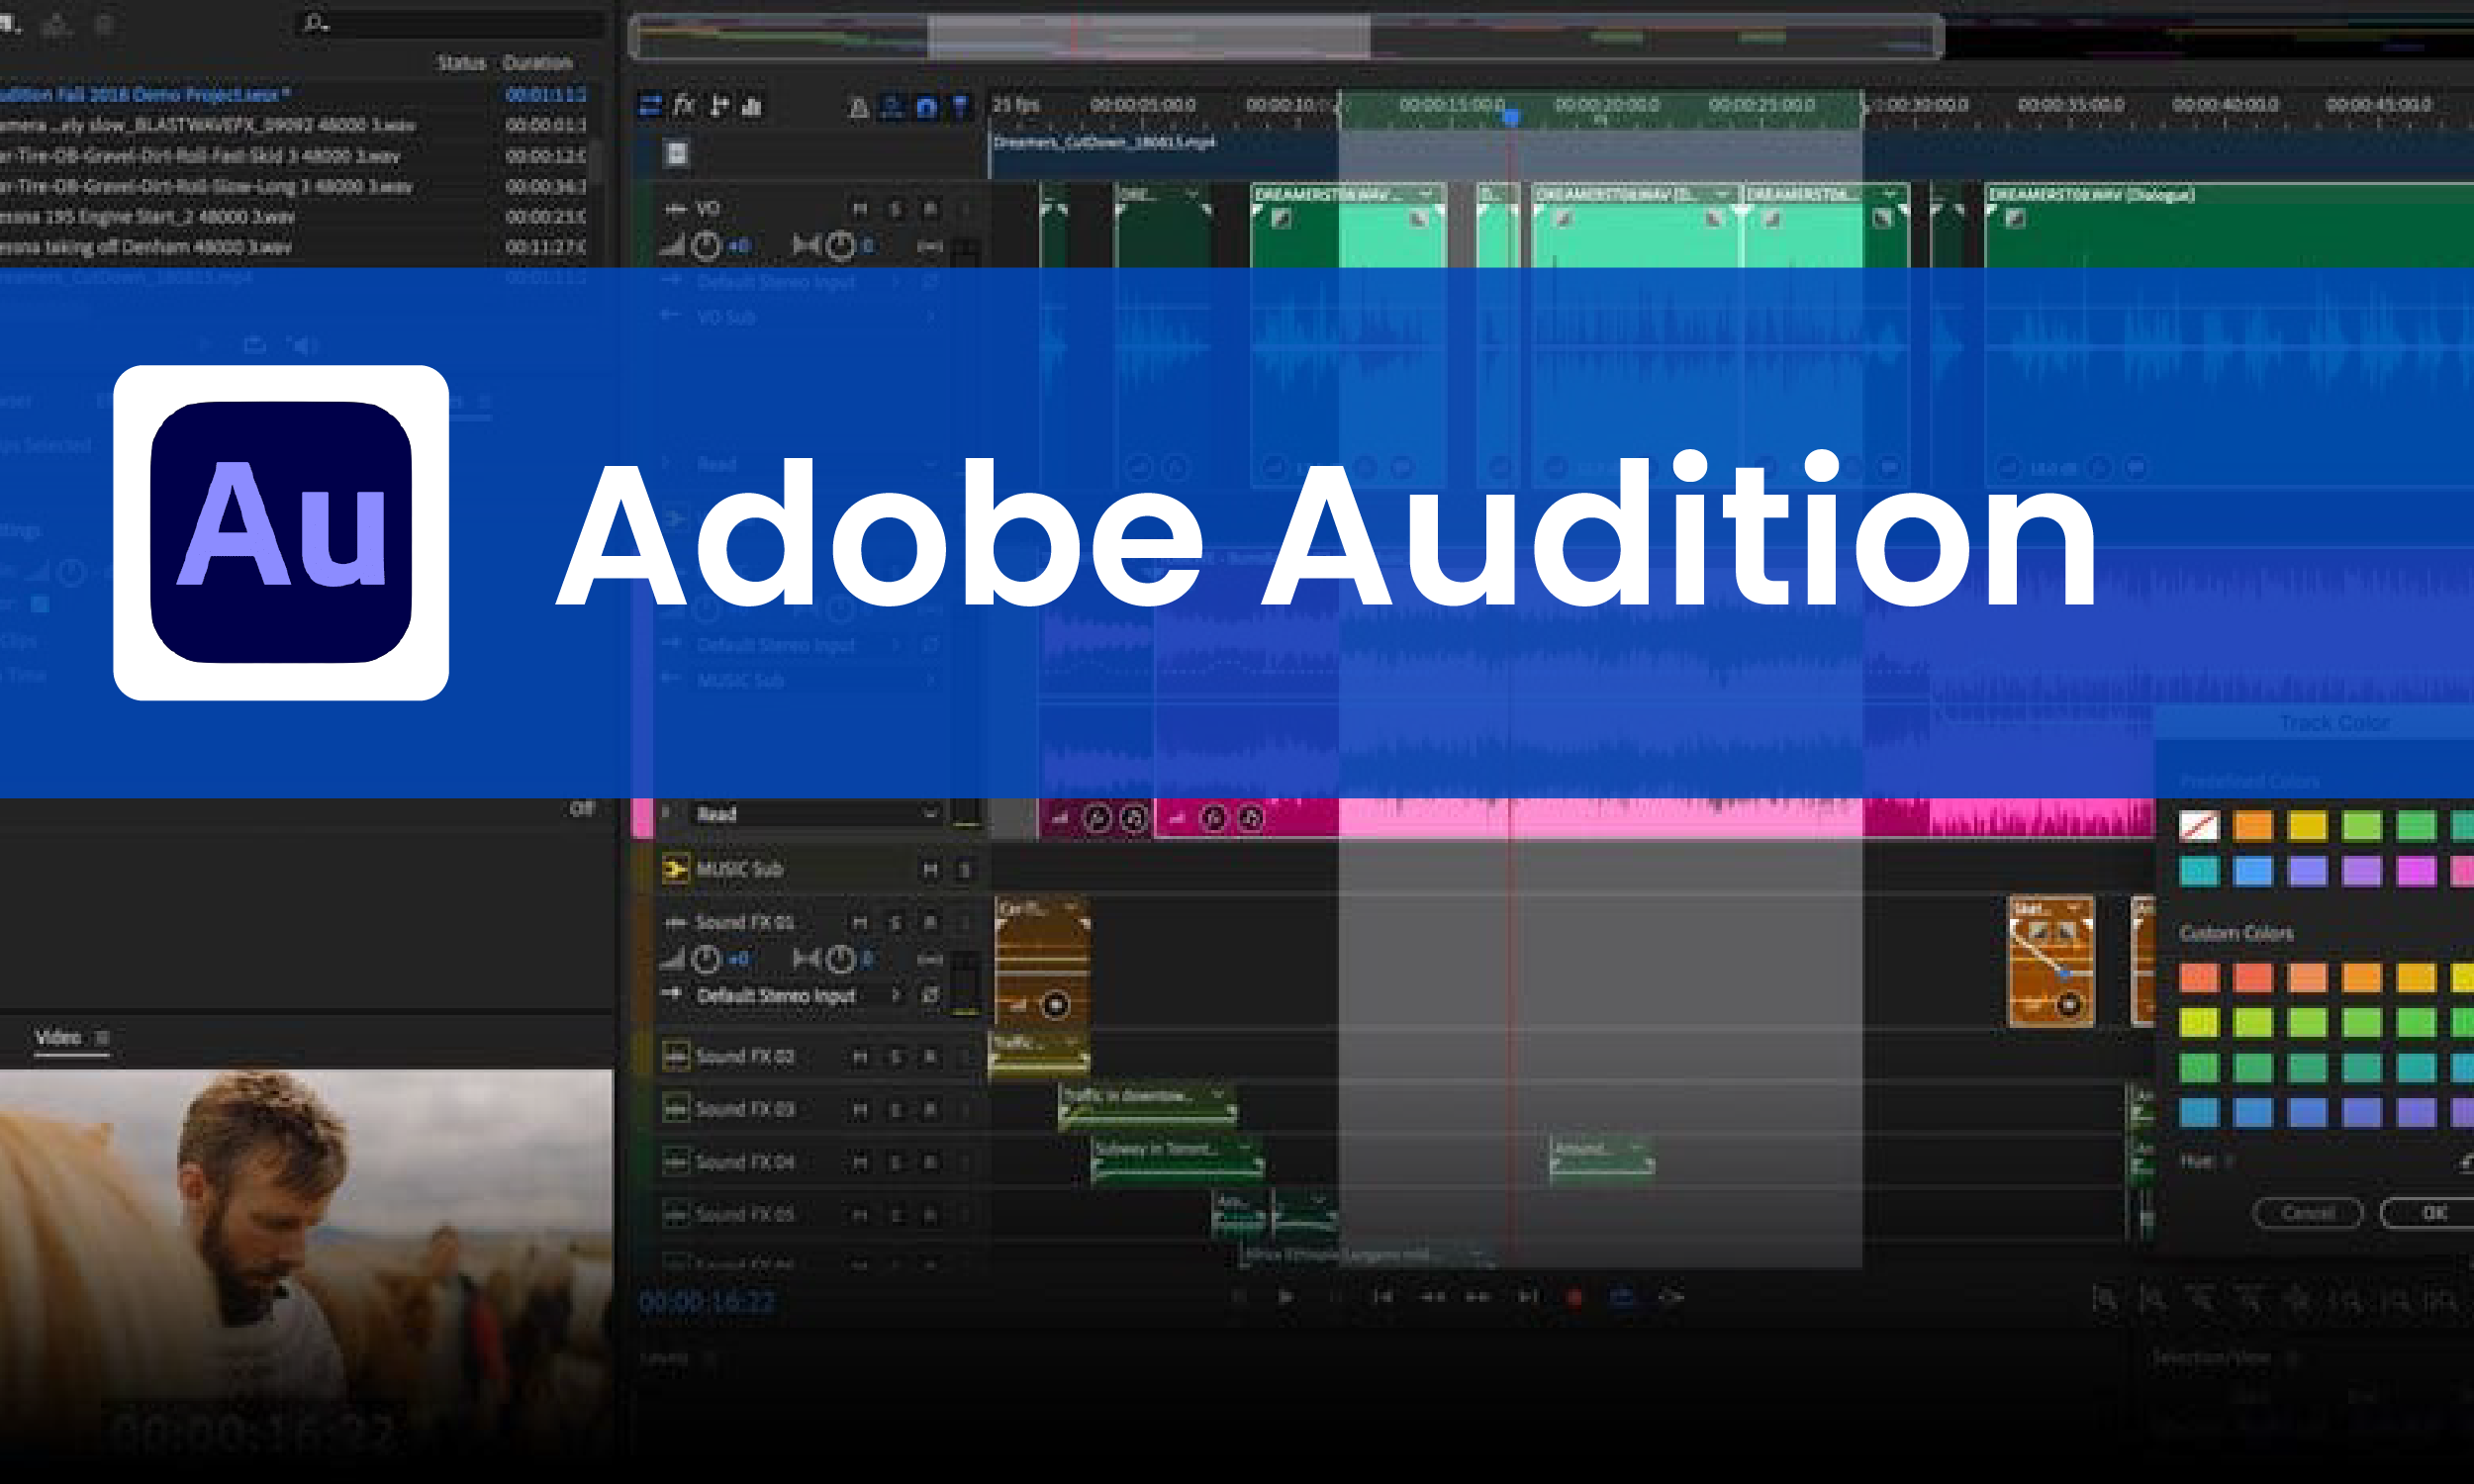Toggle the snapping magnet icon
Image resolution: width=2474 pixels, height=1484 pixels.
(926, 107)
